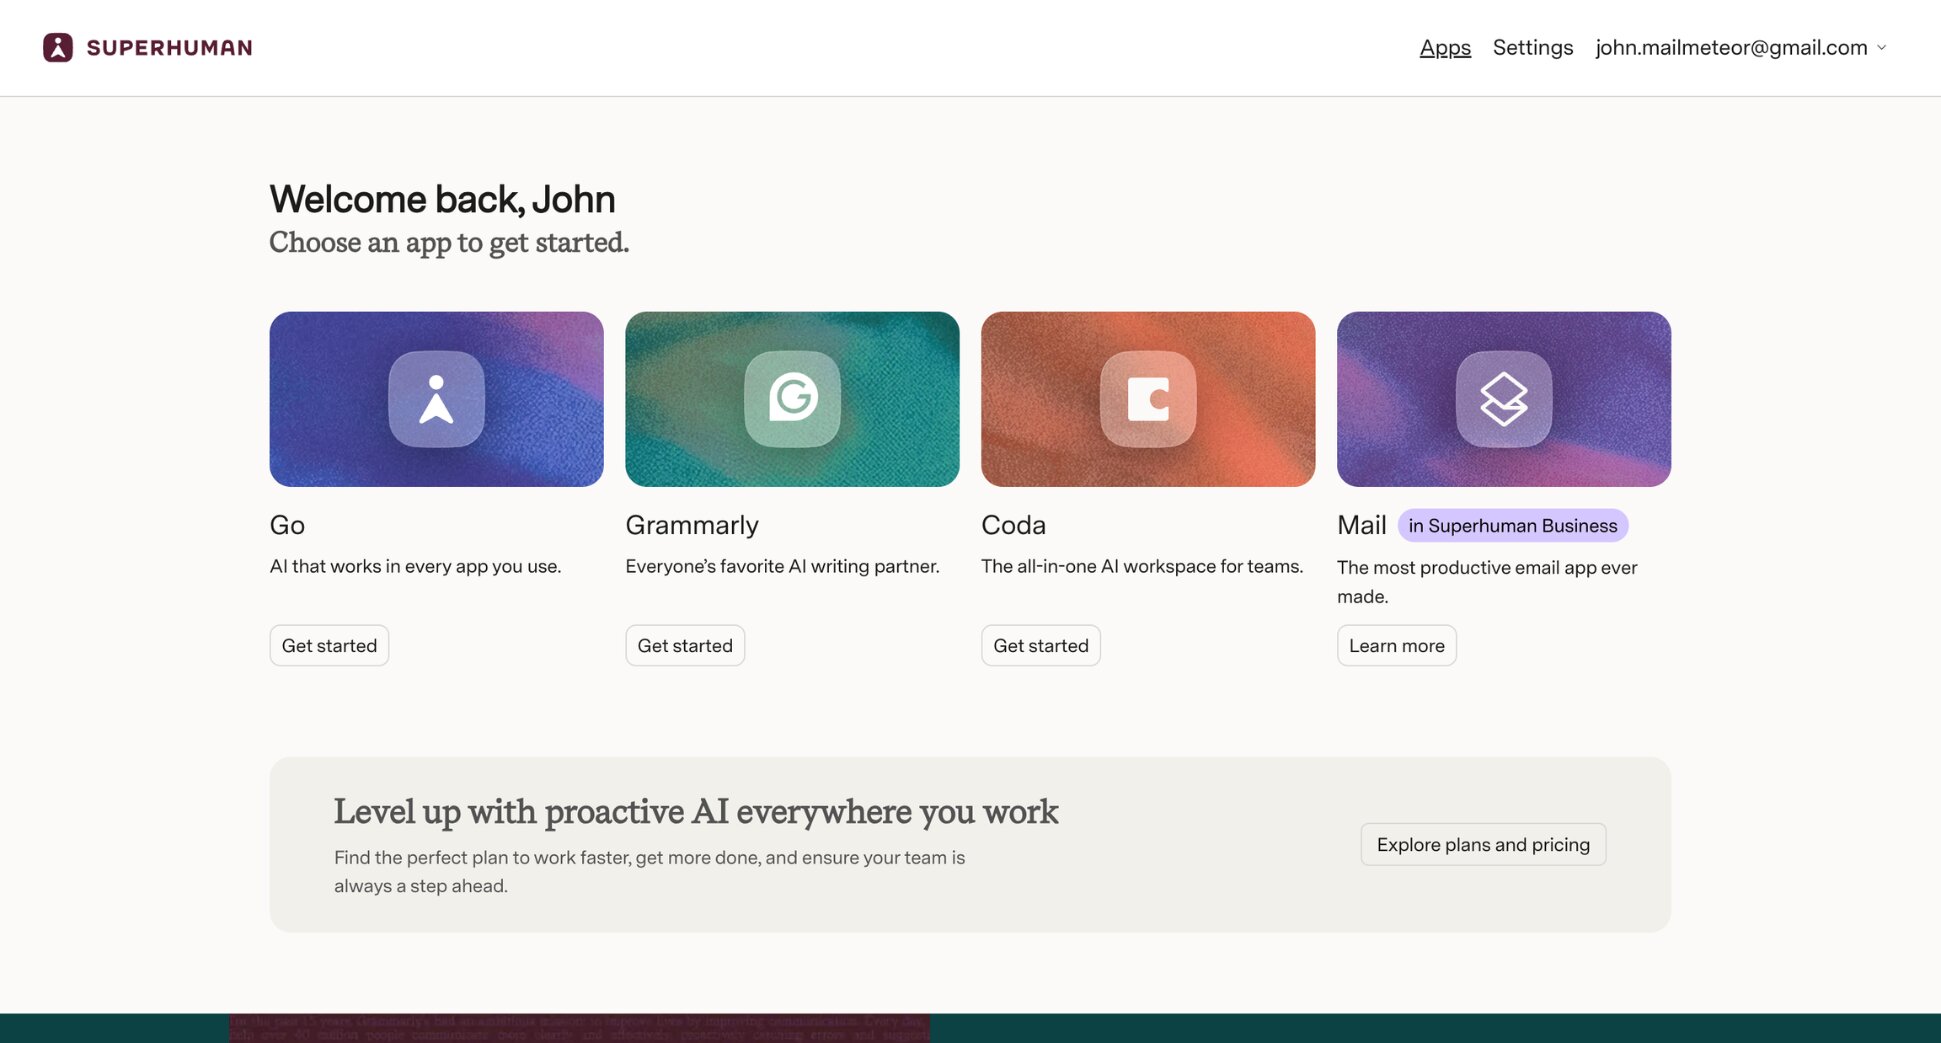Select the Grammarly app icon

coord(792,398)
